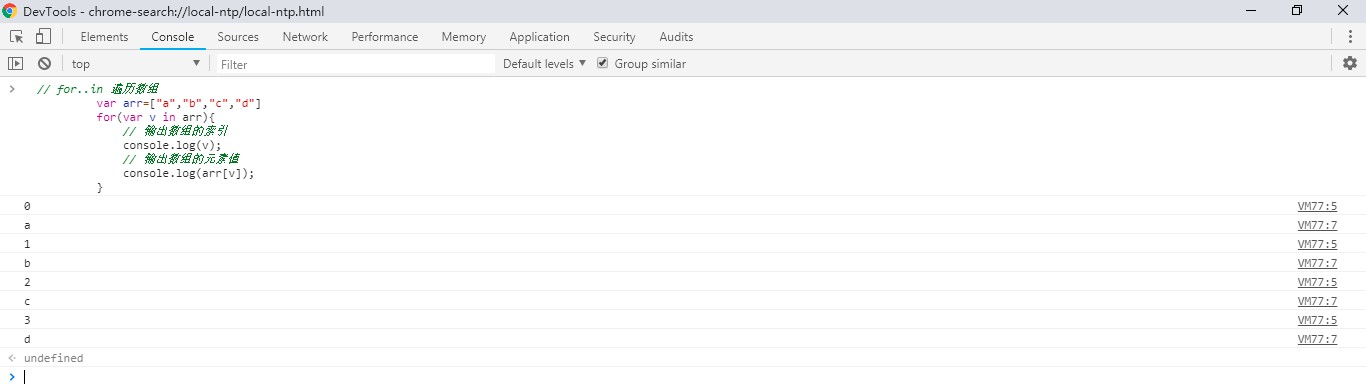Open the Sources tab
Screen dimensions: 1366x391
[238, 37]
